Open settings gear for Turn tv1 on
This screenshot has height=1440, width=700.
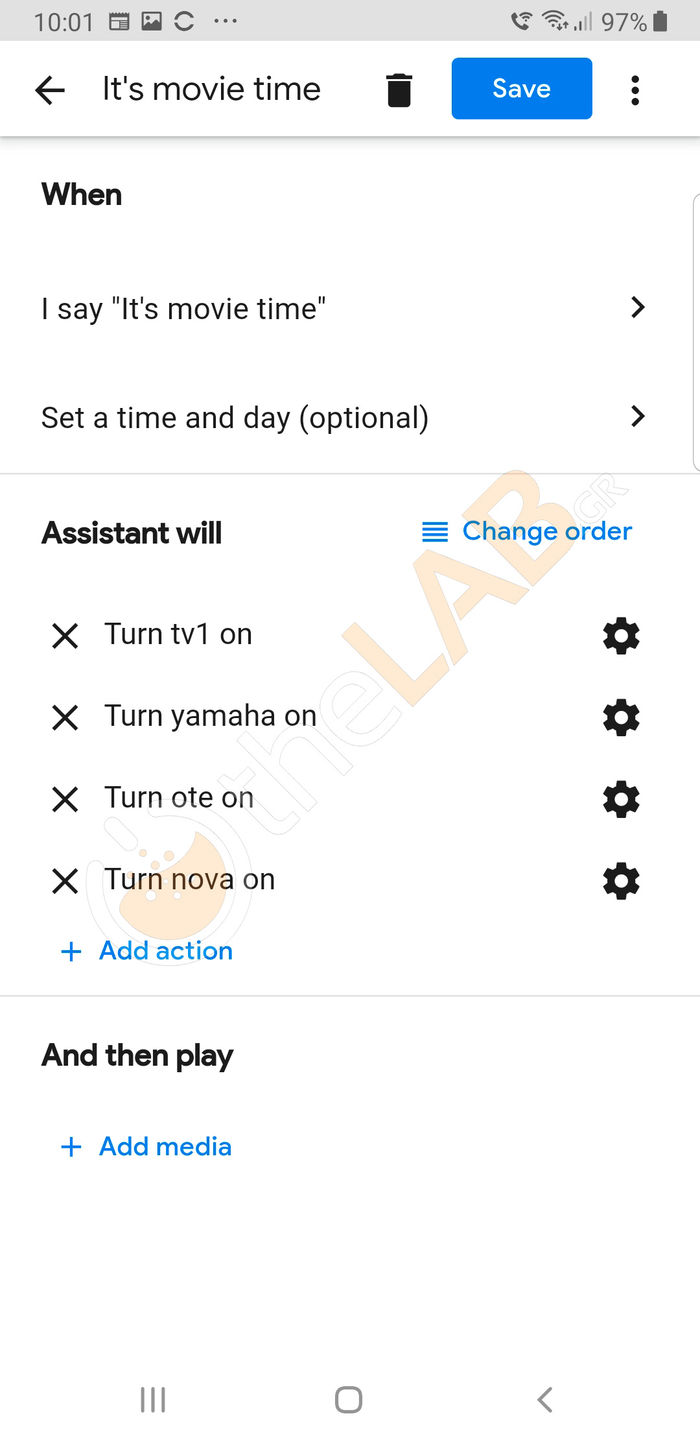621,636
